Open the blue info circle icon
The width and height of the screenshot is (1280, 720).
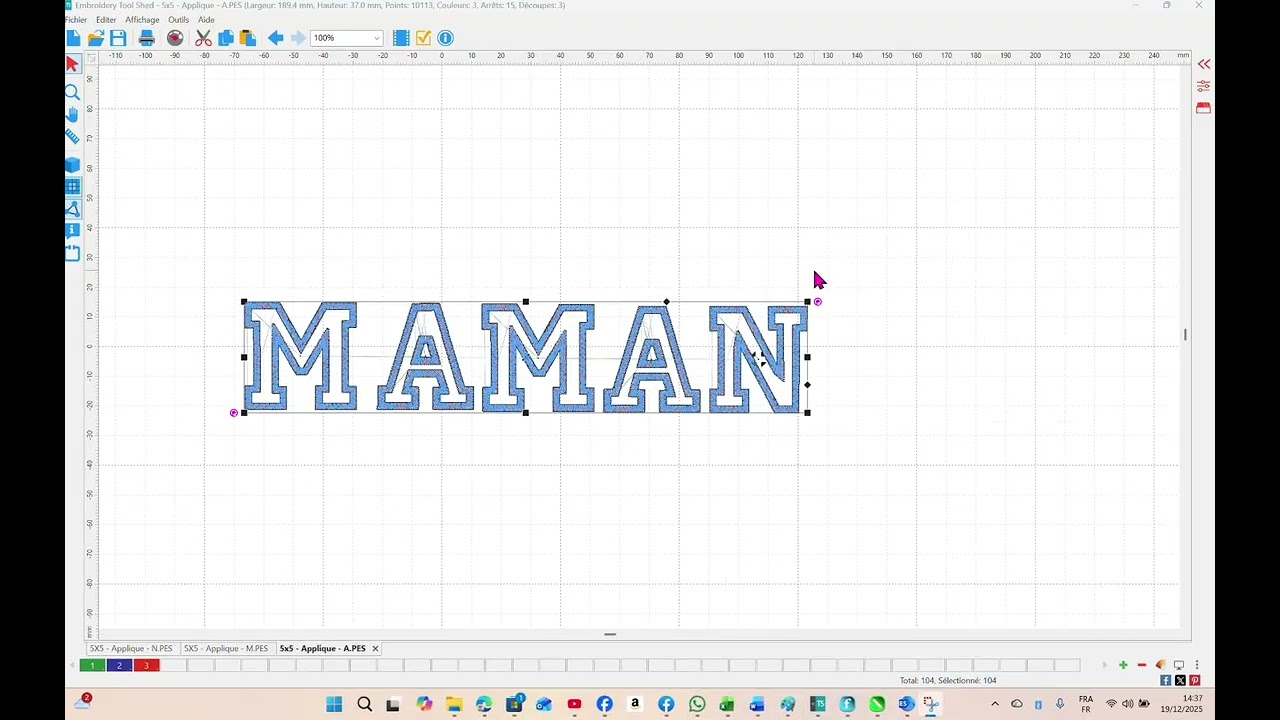point(446,38)
